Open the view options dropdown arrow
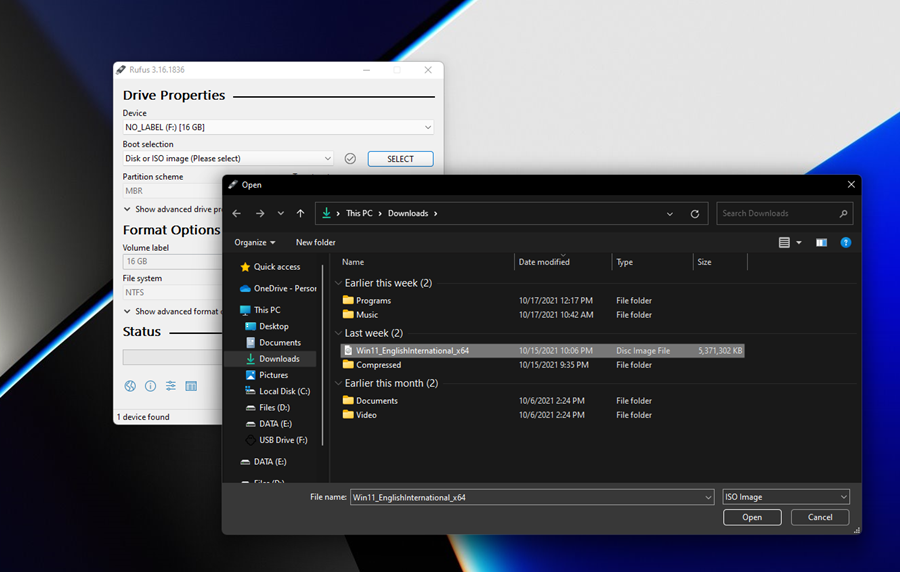 click(799, 243)
